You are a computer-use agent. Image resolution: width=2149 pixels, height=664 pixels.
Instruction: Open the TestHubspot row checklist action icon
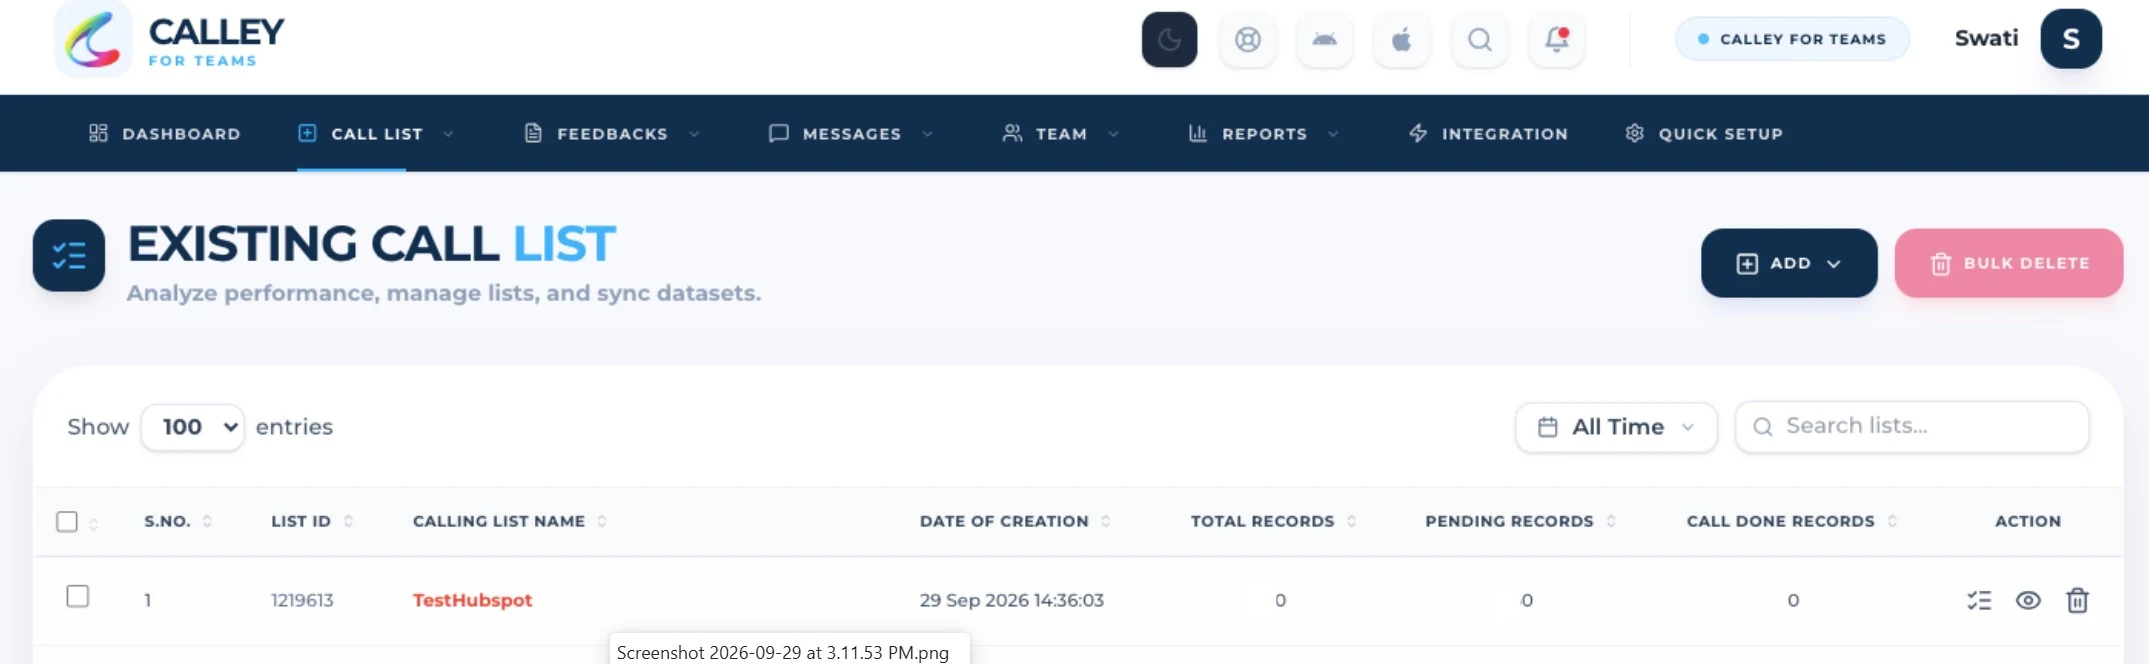[x=1979, y=600]
